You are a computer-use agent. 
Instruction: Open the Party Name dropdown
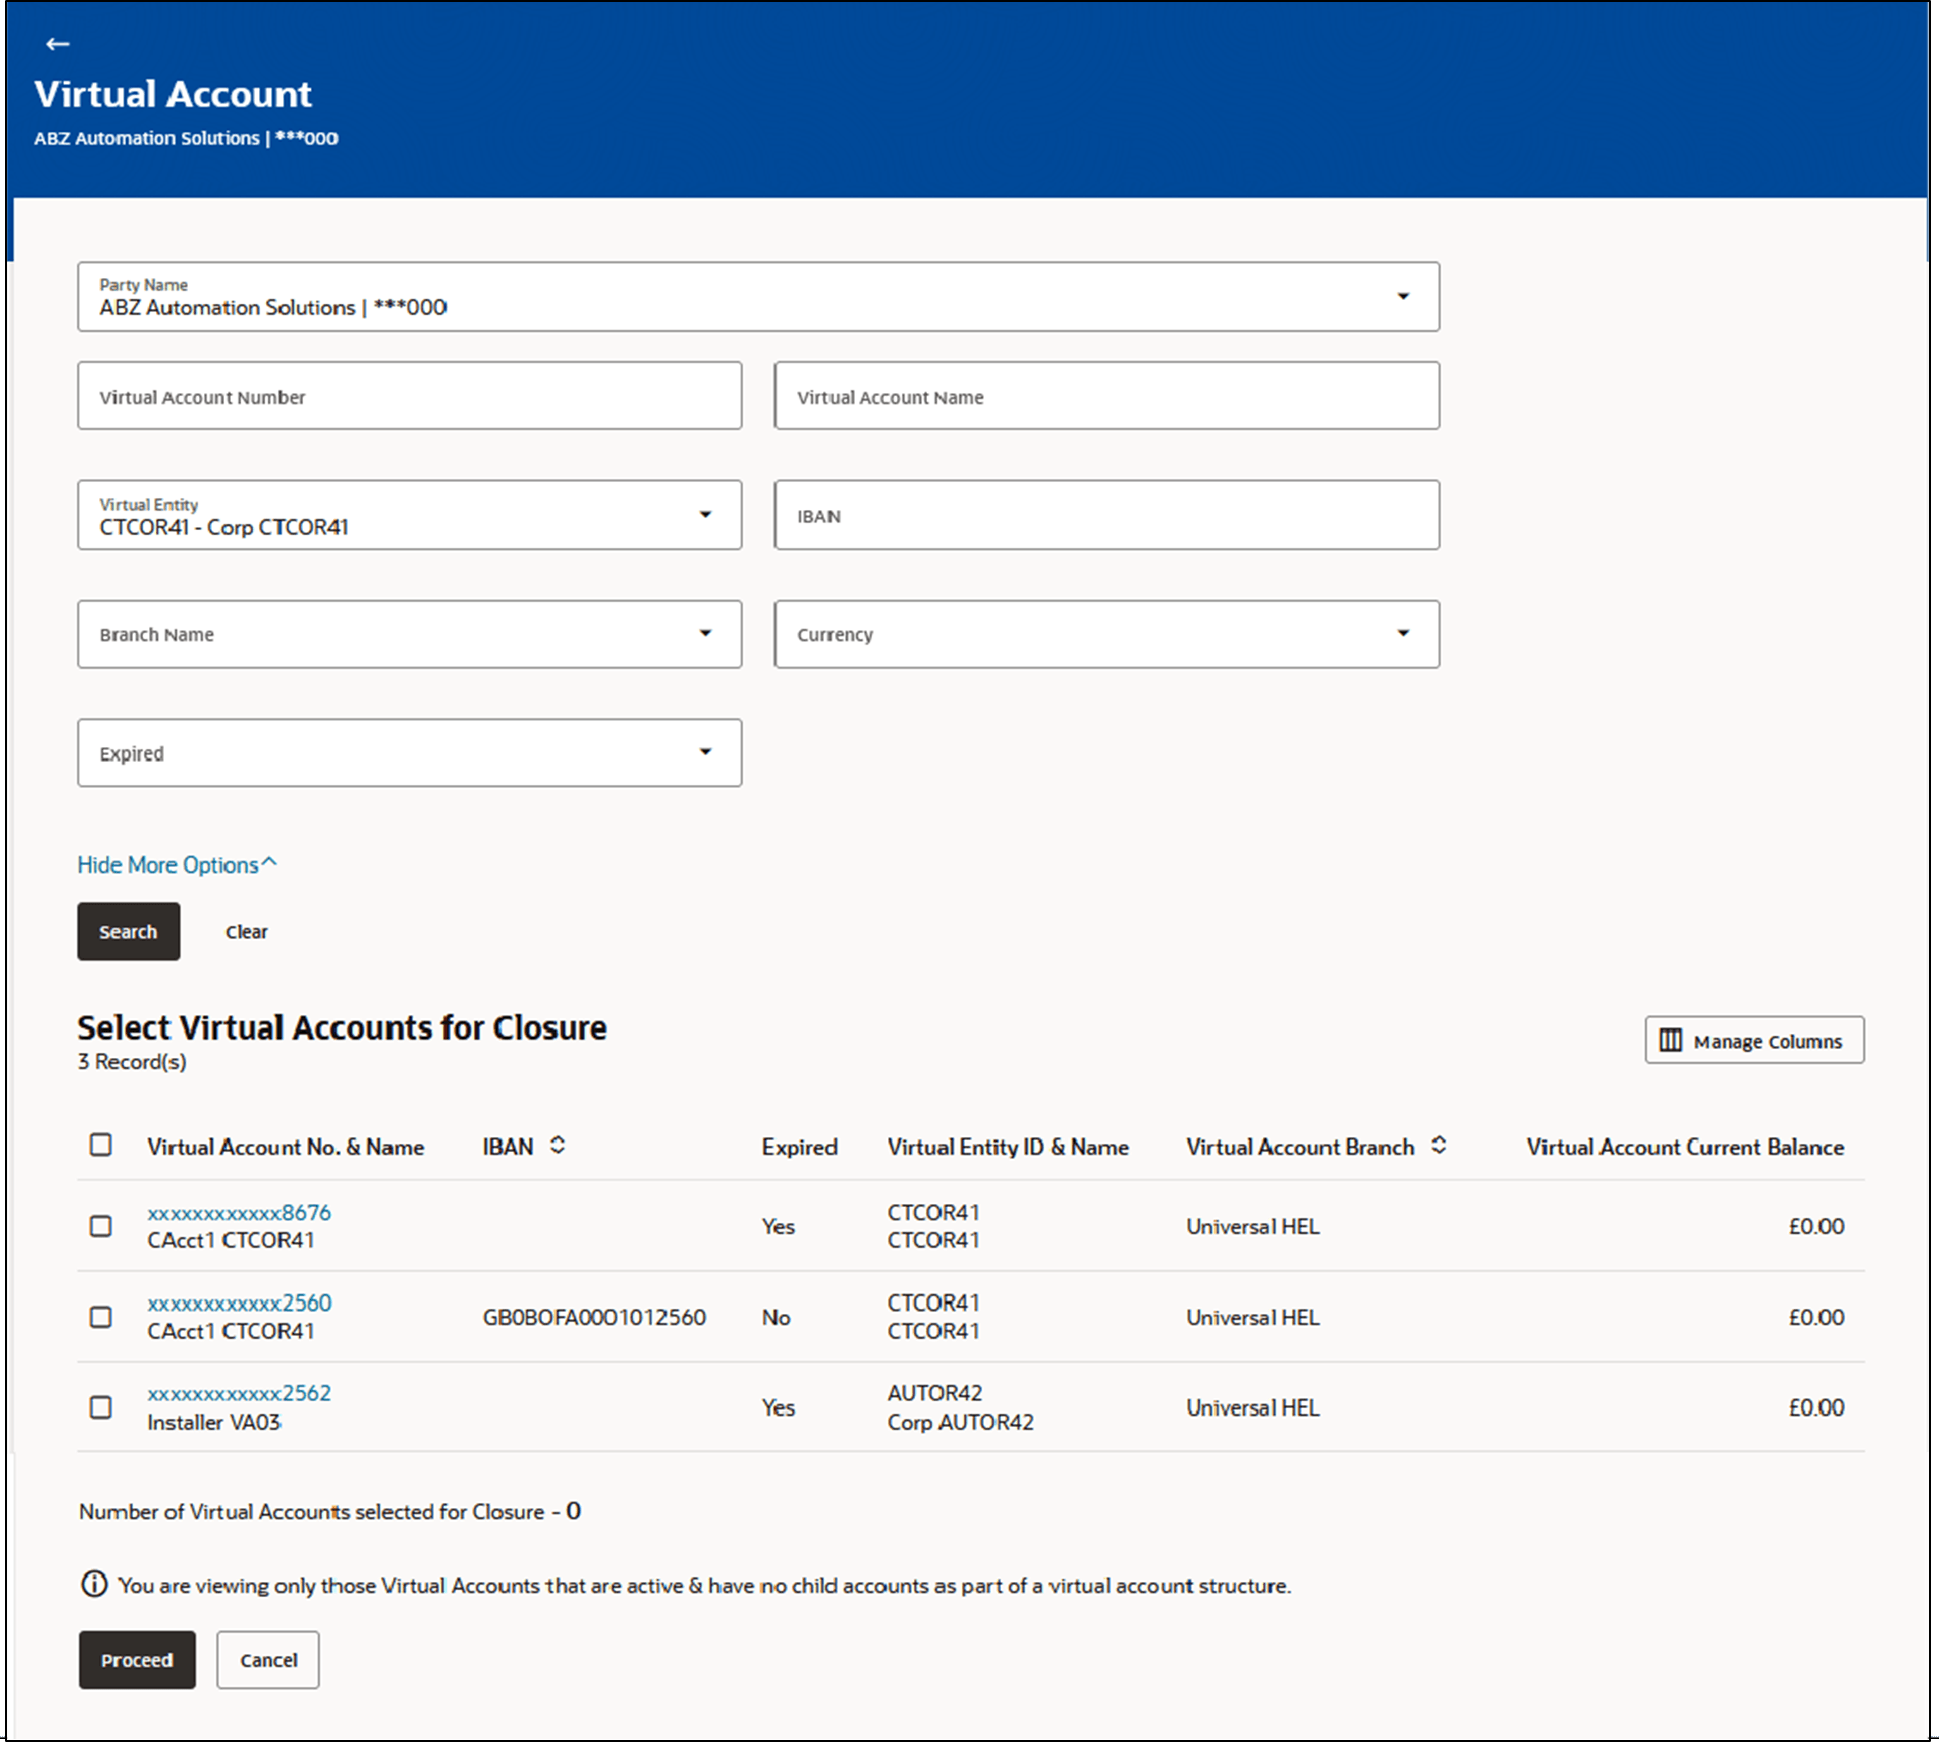pos(1403,296)
